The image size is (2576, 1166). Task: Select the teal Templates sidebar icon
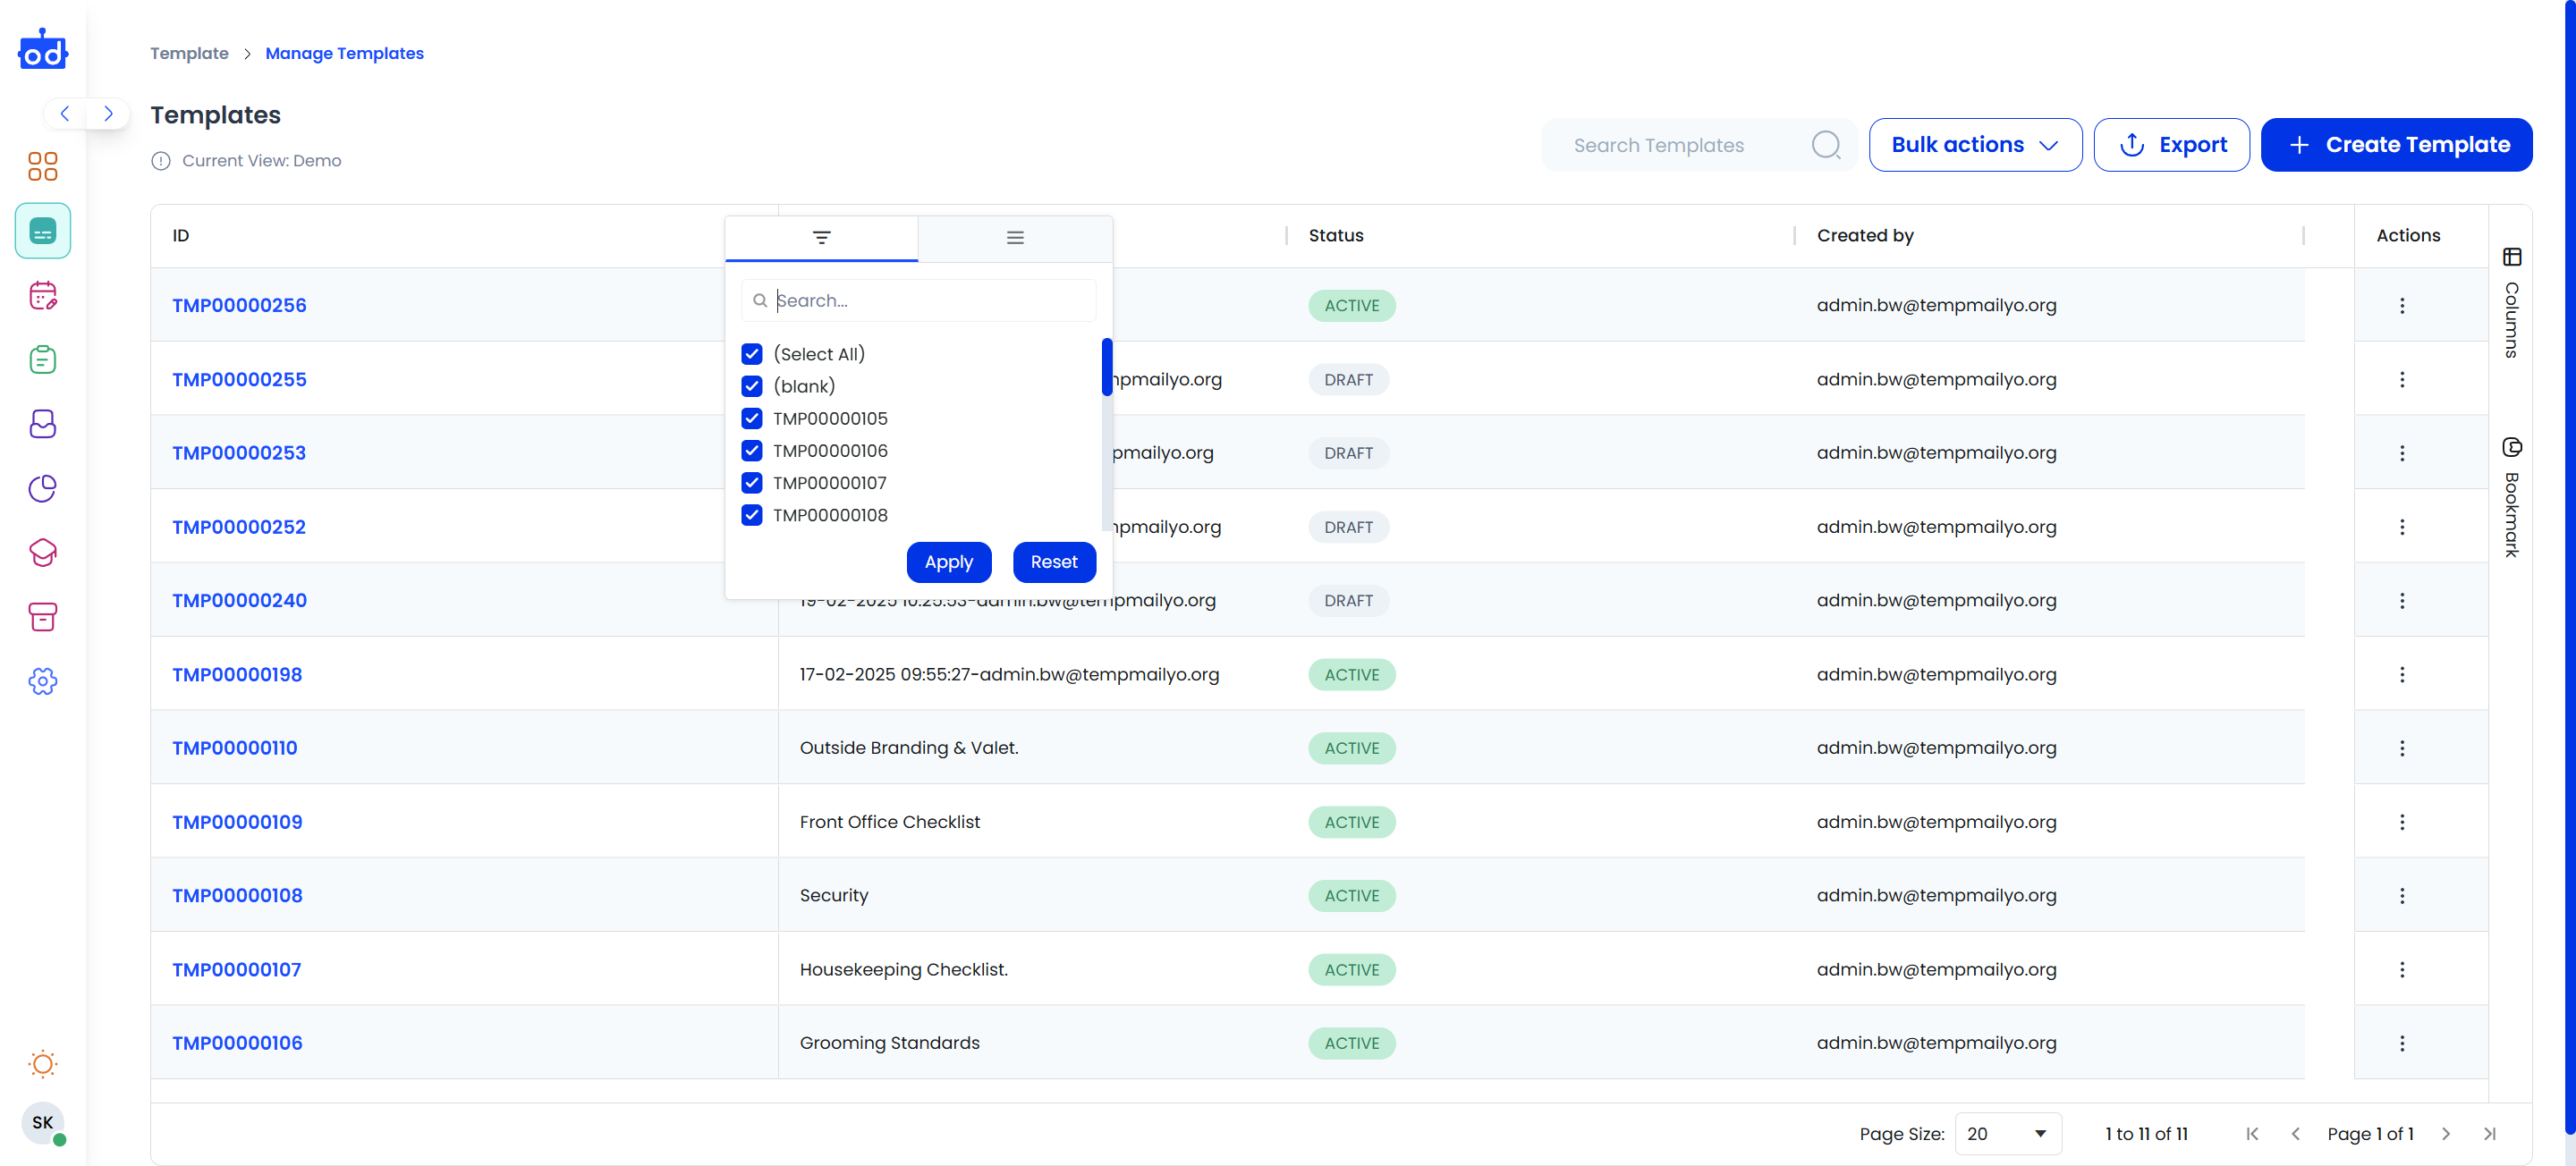coord(43,231)
